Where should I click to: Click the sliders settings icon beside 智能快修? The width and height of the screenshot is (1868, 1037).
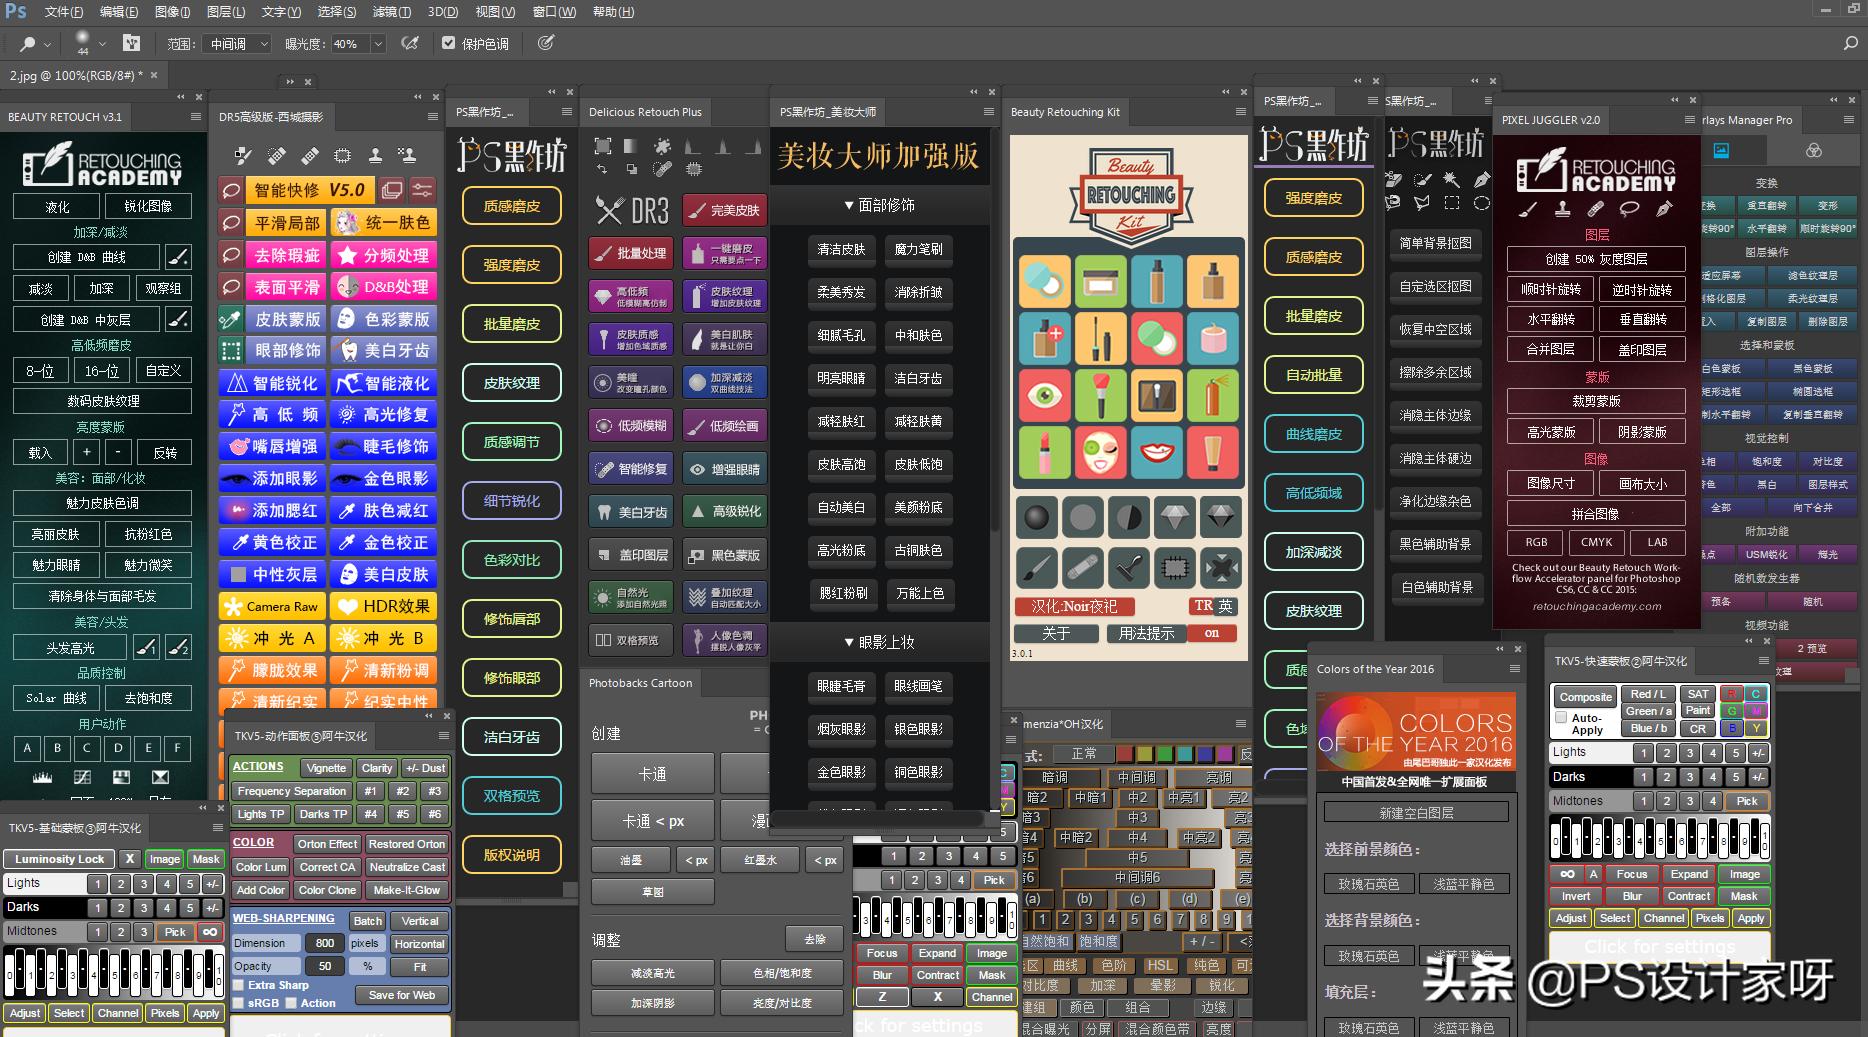(x=422, y=190)
